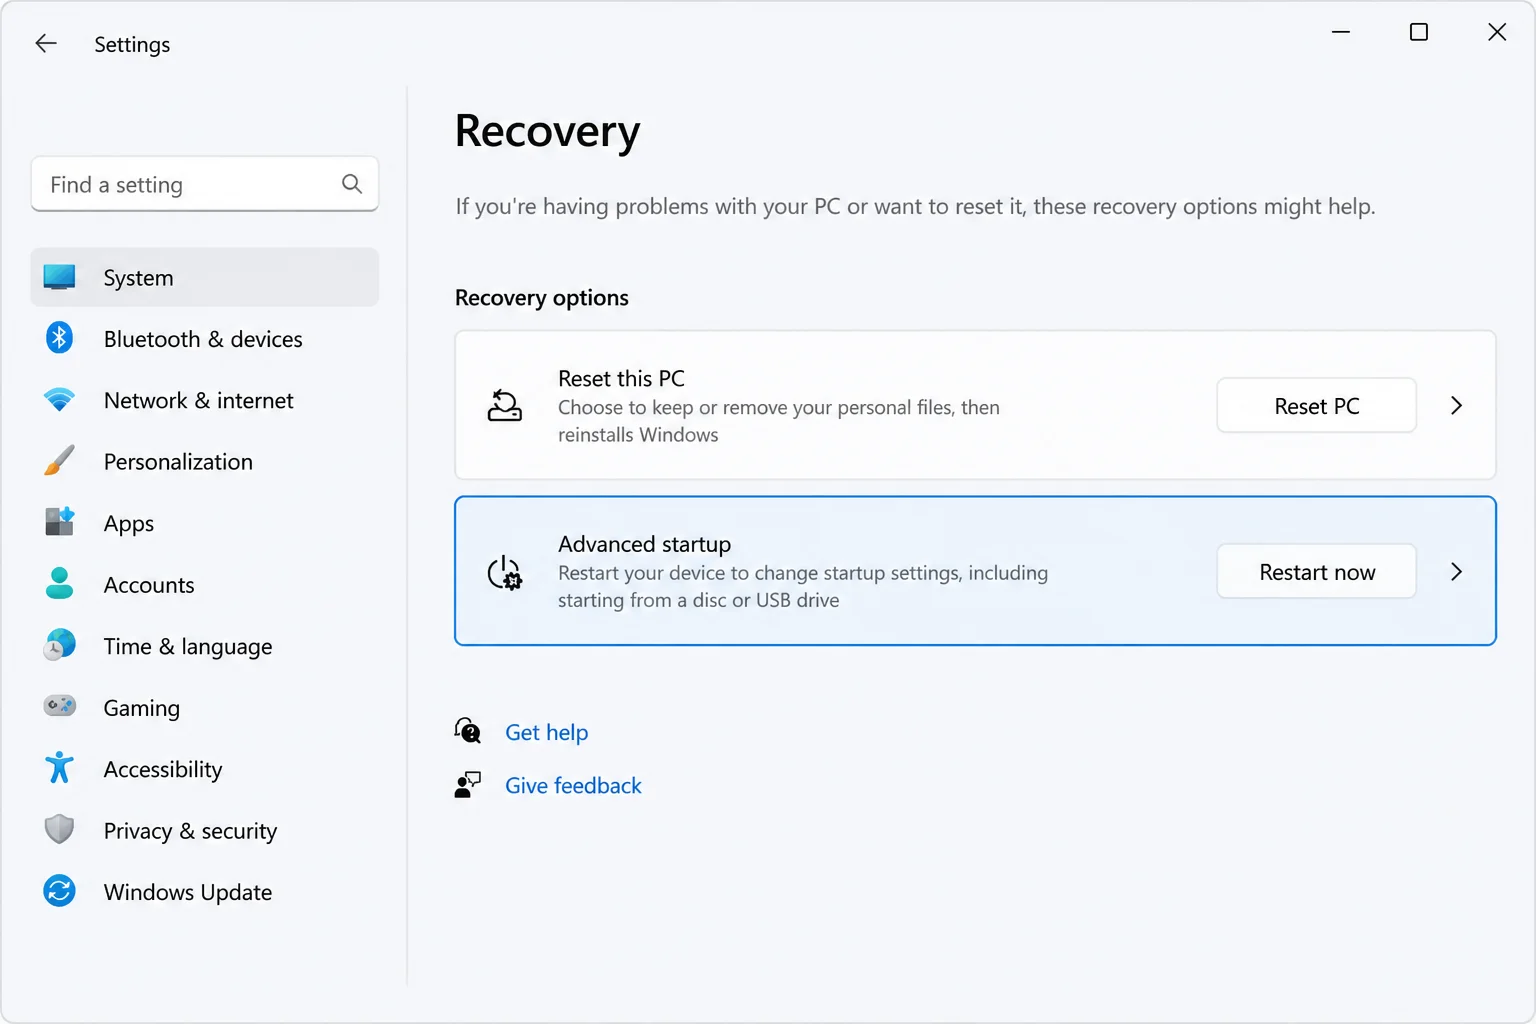Click the Reset this PC icon
Image resolution: width=1536 pixels, height=1024 pixels.
[504, 406]
